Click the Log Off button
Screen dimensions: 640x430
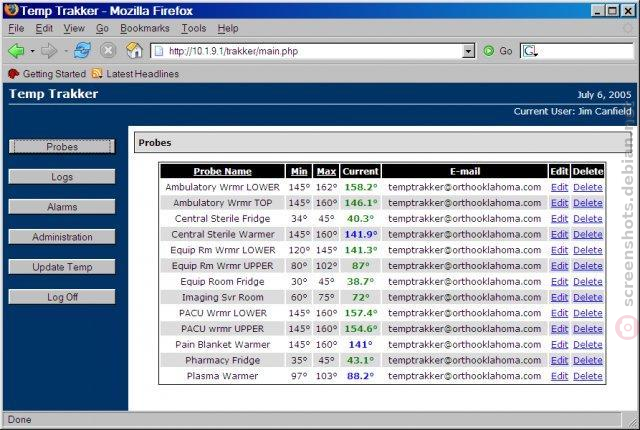tap(62, 297)
